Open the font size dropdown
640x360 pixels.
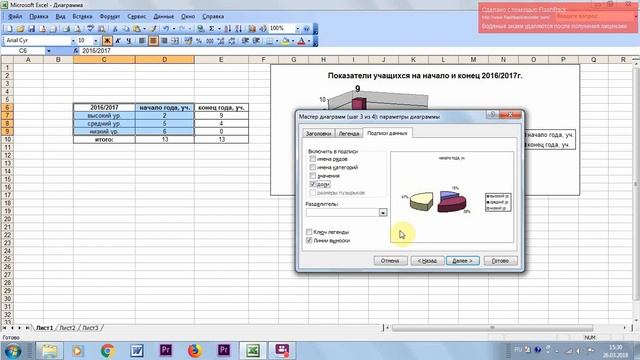[96, 41]
